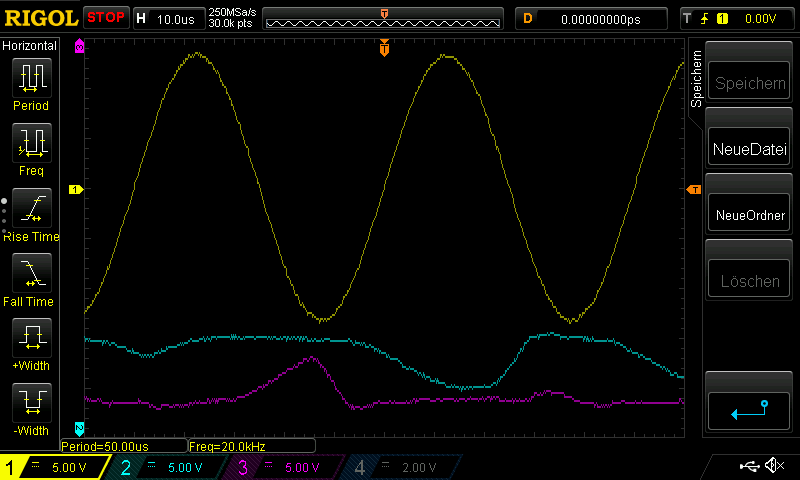Click the magenta channel 3 ground level marker
800x480 pixels.
80,46
